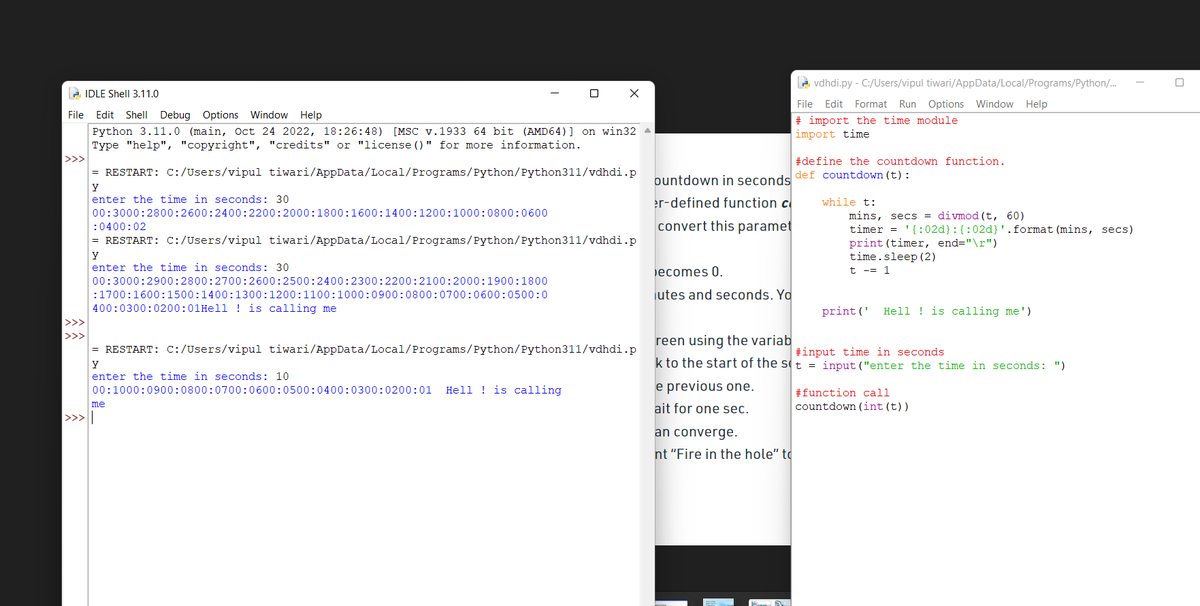This screenshot has height=606, width=1200.
Task: Click the vdhdi.py editor title bar icon
Action: 804,83
